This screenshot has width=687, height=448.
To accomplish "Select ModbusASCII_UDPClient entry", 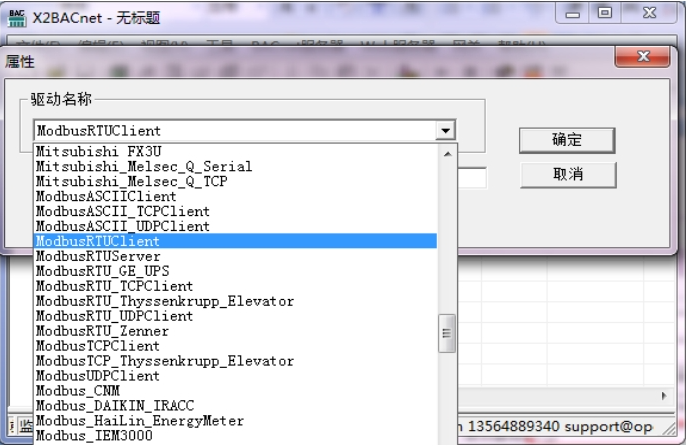I will click(236, 226).
